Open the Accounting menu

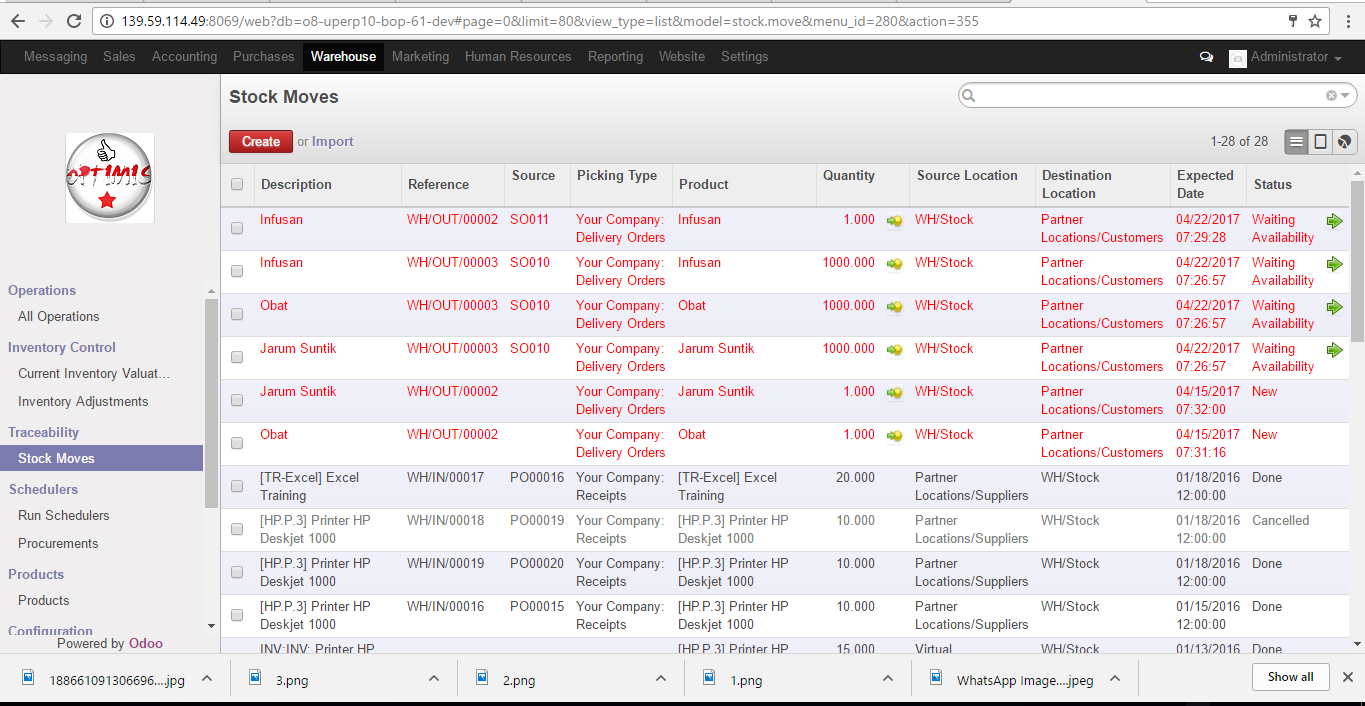tap(184, 57)
